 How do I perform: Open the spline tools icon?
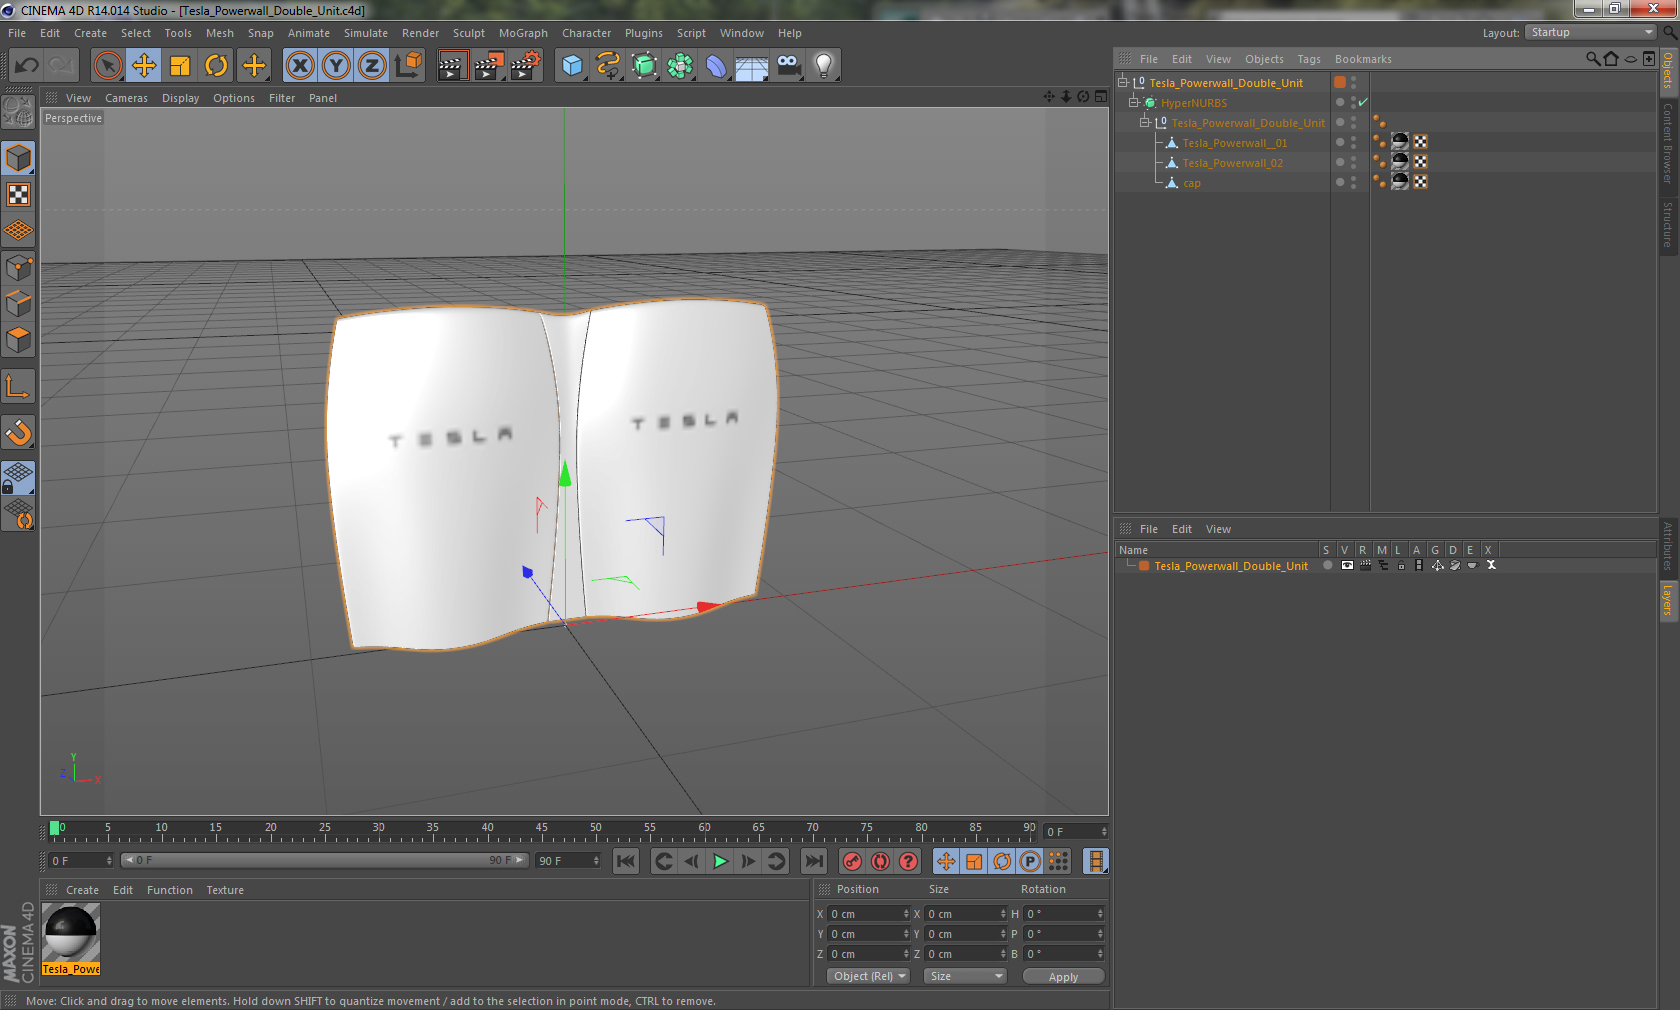point(608,66)
